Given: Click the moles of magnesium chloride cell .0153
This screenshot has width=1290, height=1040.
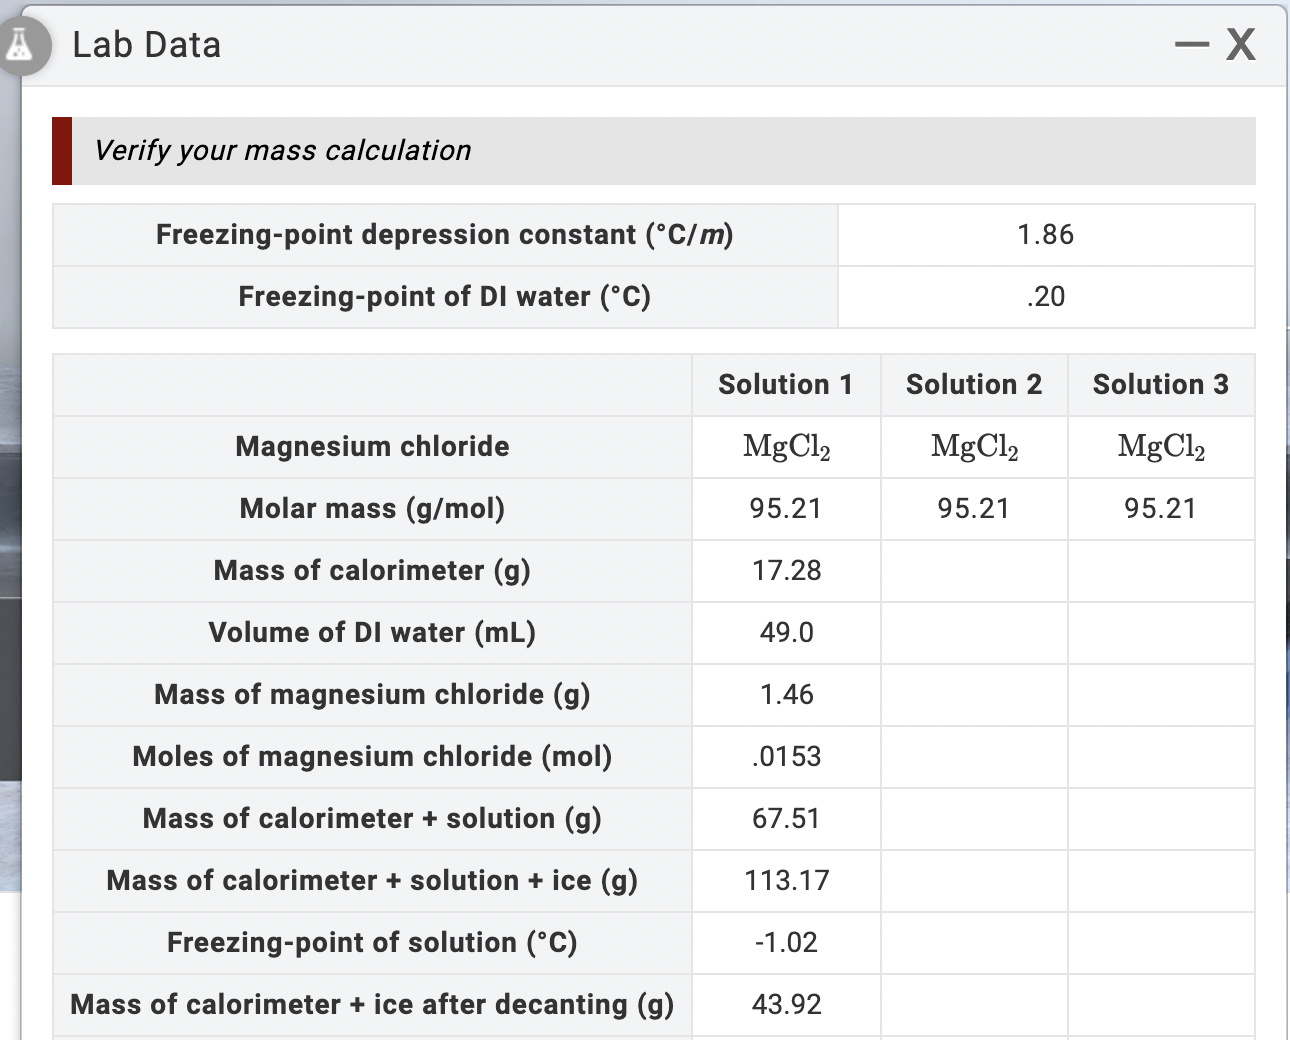Looking at the screenshot, I should (785, 757).
